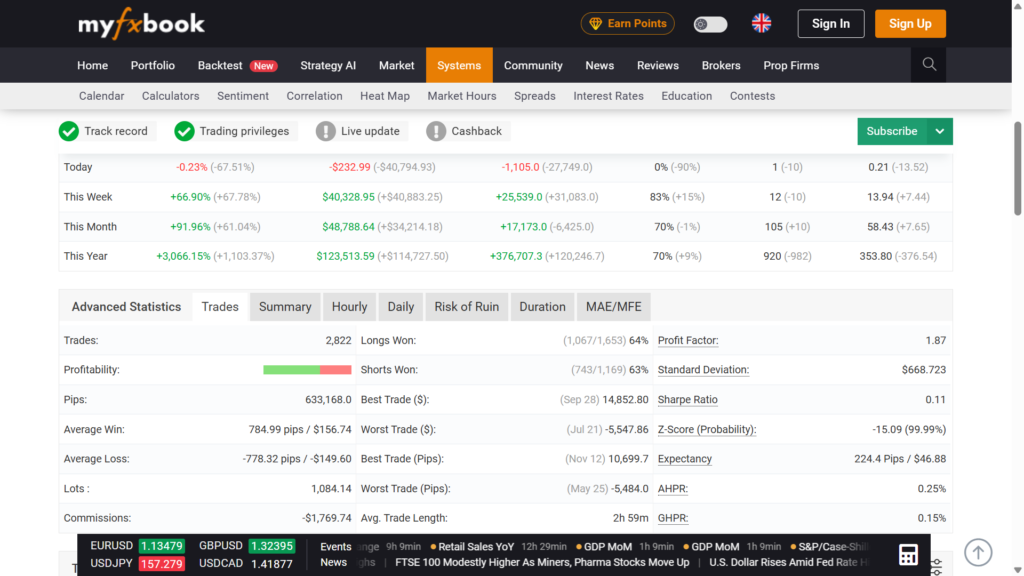The width and height of the screenshot is (1024, 576).
Task: Open the Community menu item
Action: click(533, 65)
